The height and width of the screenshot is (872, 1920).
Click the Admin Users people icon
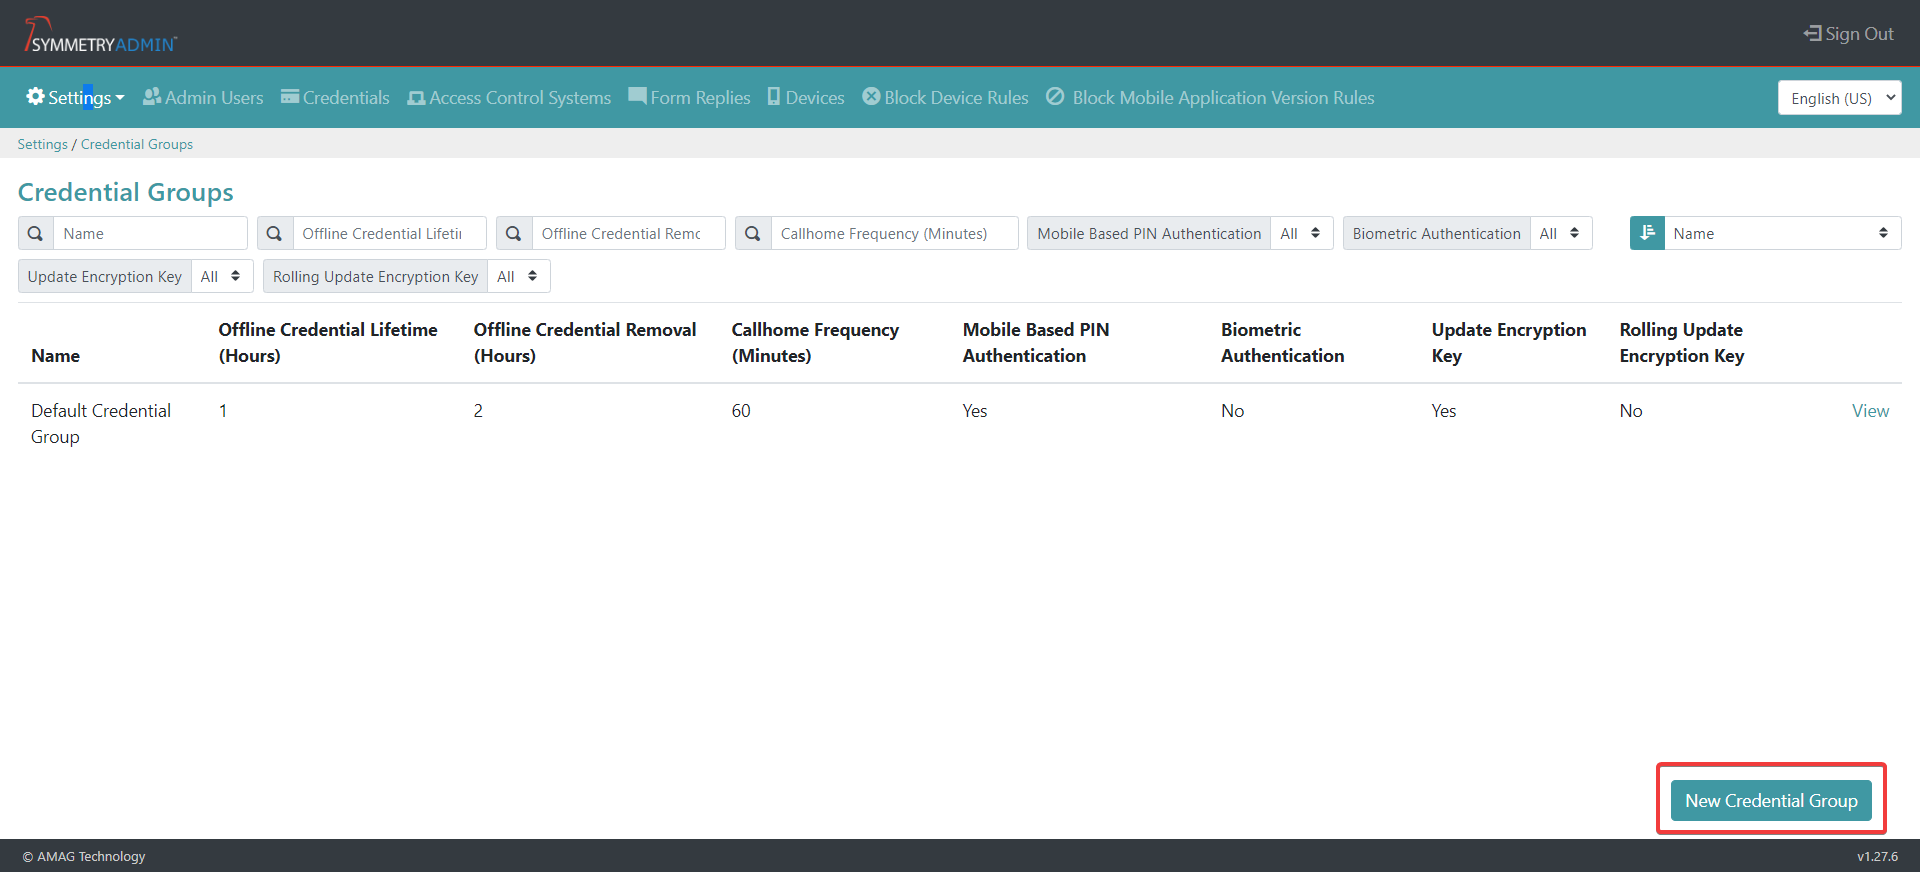(x=152, y=97)
